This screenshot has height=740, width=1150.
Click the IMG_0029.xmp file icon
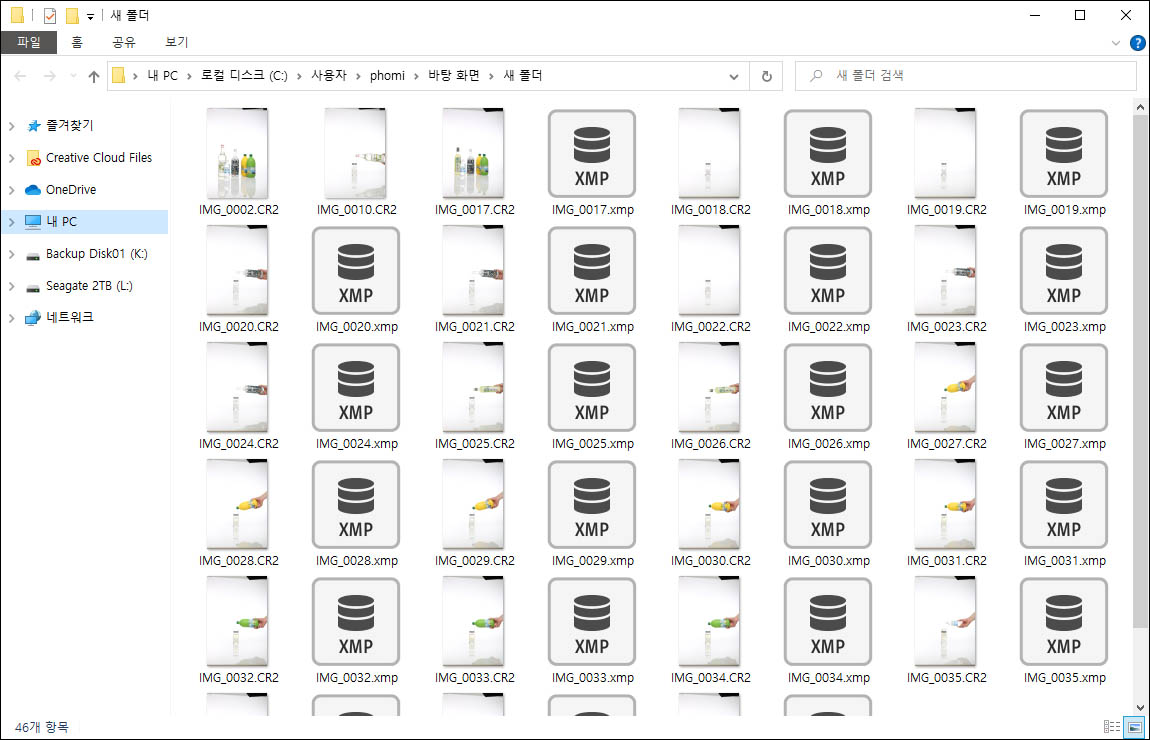[592, 505]
